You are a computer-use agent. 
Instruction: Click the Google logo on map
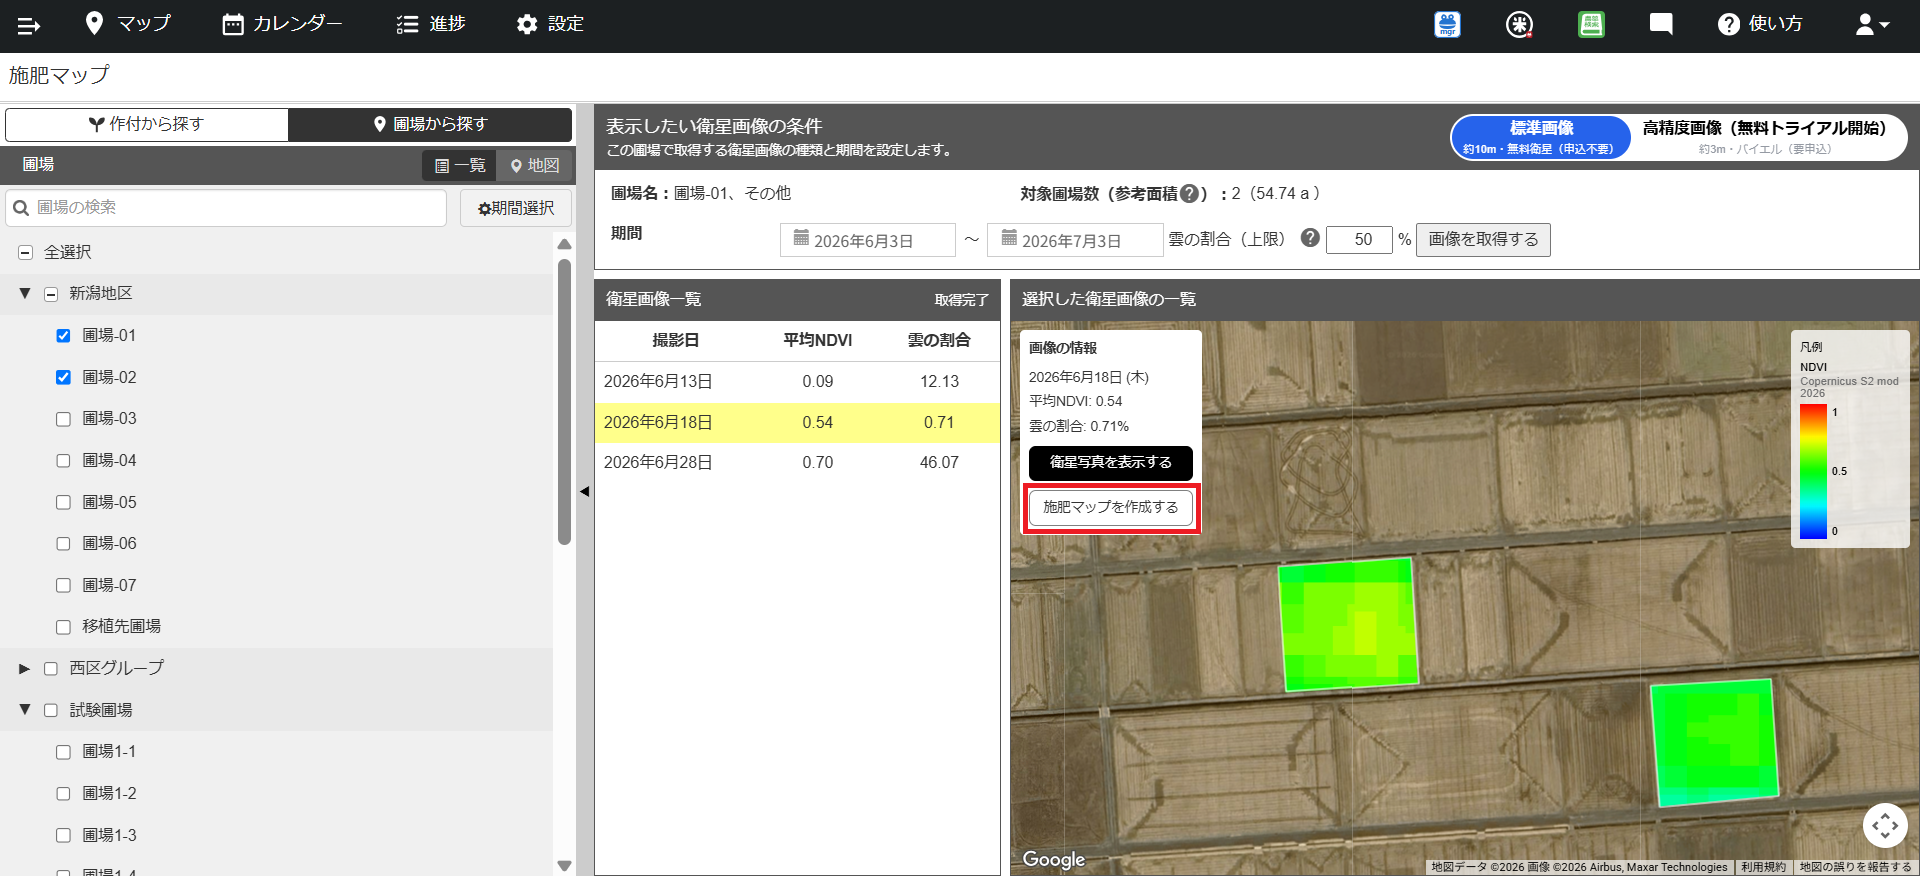point(1053,859)
